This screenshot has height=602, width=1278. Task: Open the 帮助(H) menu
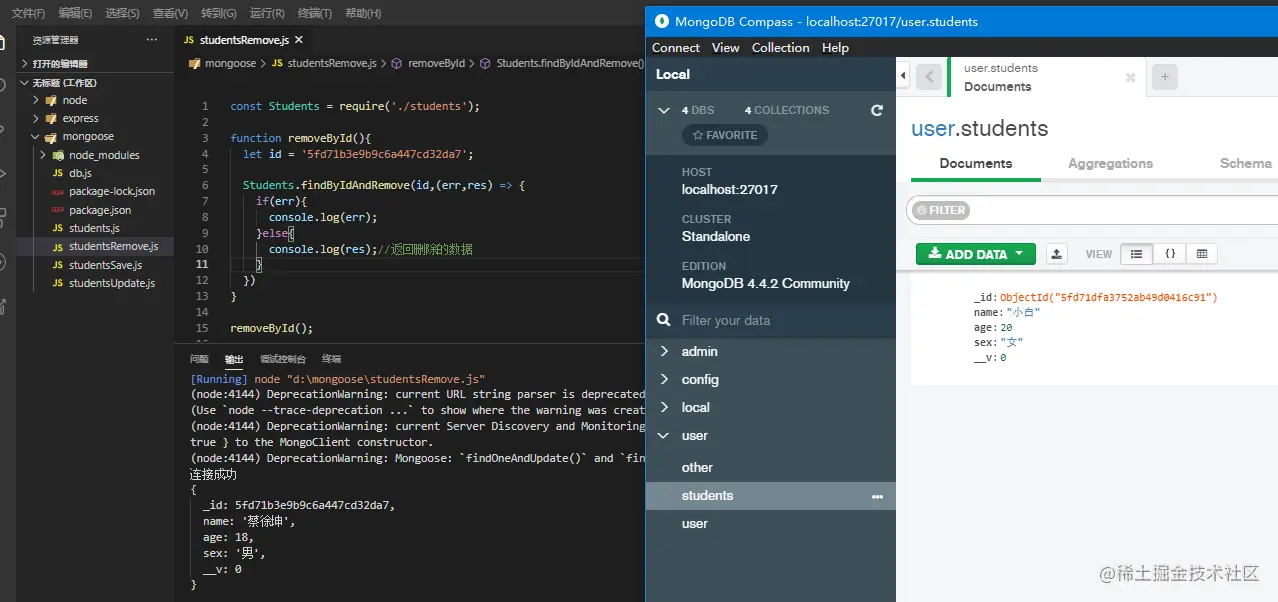362,13
